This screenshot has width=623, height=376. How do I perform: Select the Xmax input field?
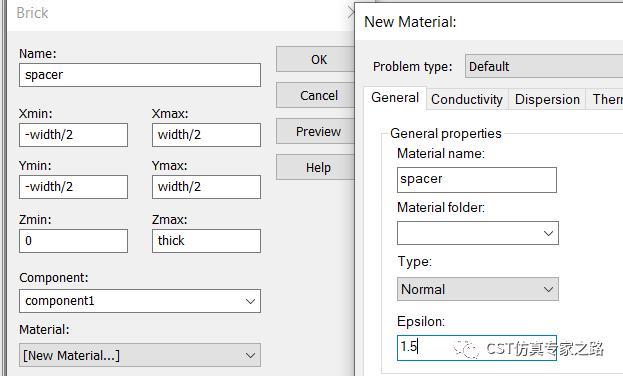206,135
